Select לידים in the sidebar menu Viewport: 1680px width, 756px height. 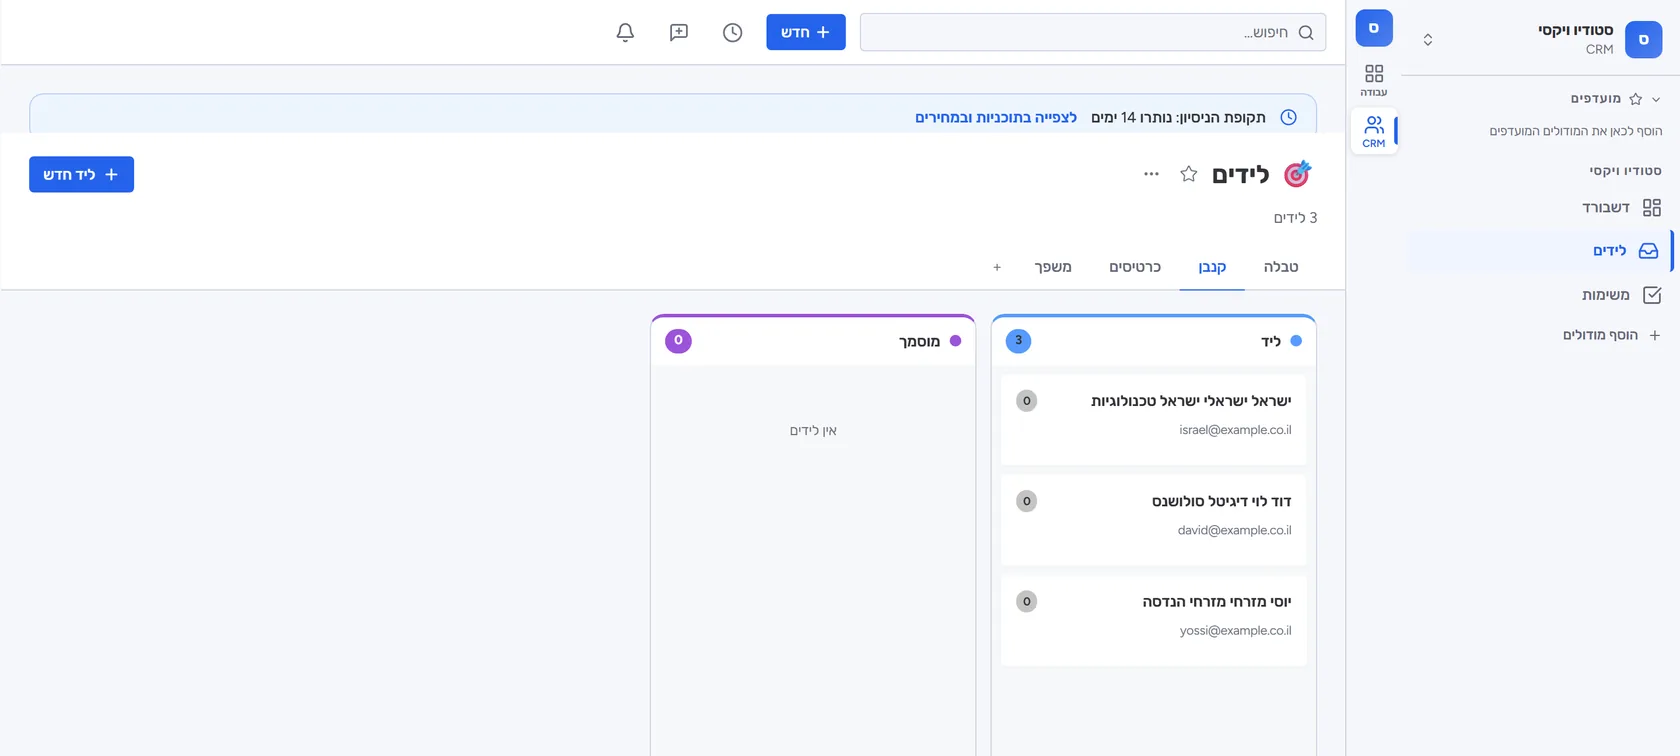(x=1540, y=251)
